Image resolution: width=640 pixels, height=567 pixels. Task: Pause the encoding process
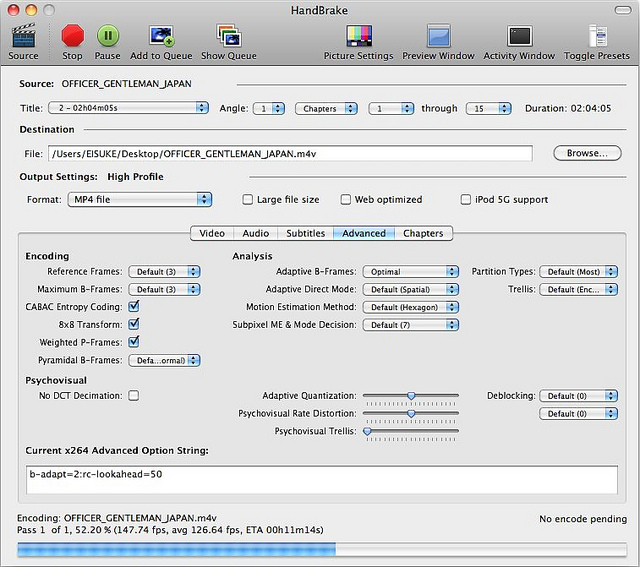[107, 42]
